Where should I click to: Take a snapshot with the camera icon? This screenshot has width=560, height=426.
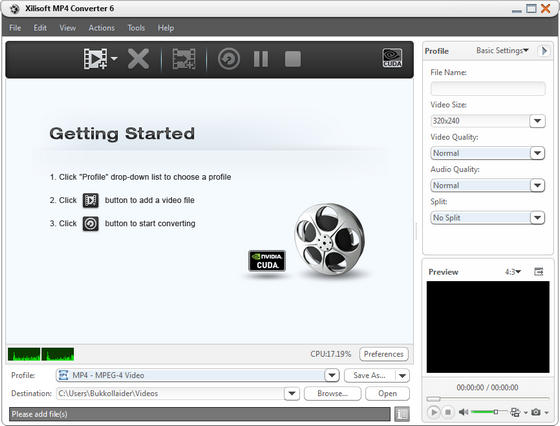click(x=535, y=412)
